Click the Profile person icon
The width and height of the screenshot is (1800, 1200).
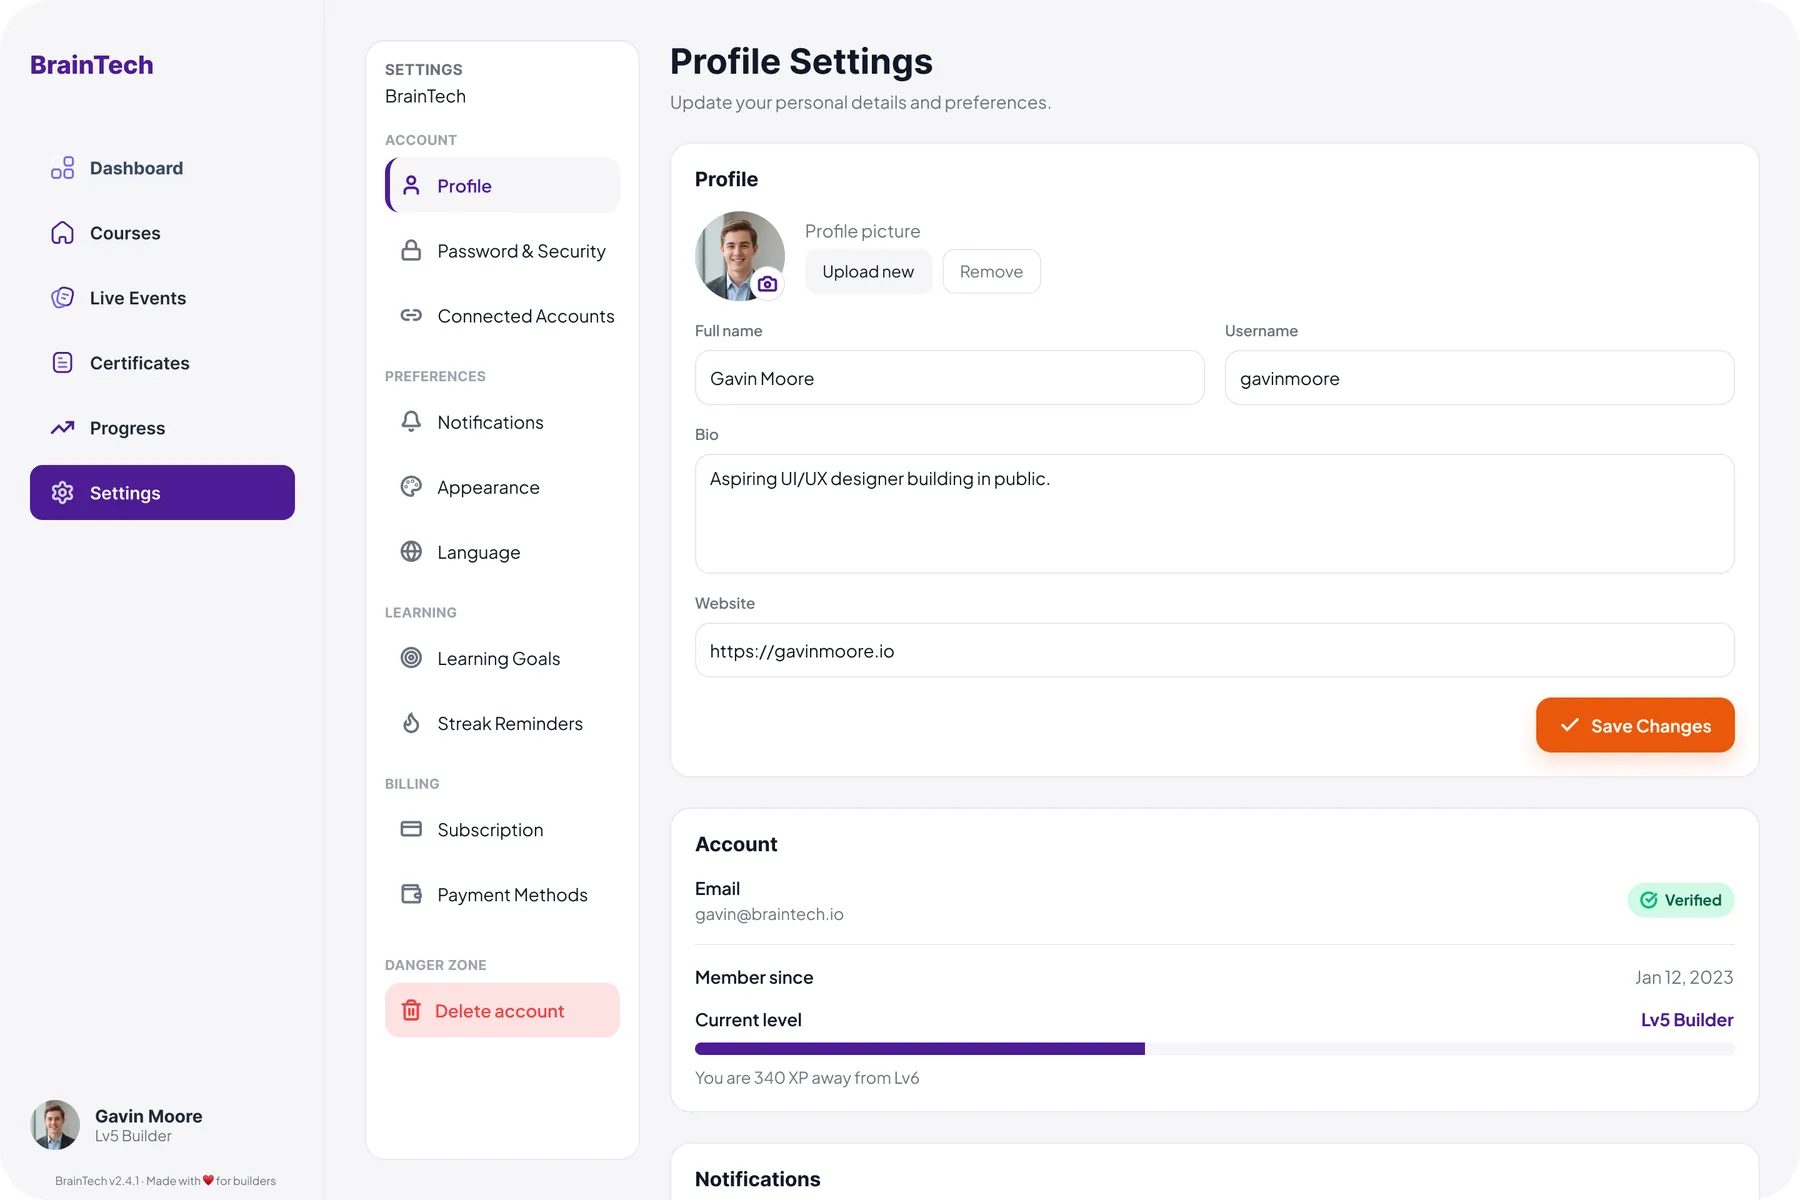(x=411, y=186)
